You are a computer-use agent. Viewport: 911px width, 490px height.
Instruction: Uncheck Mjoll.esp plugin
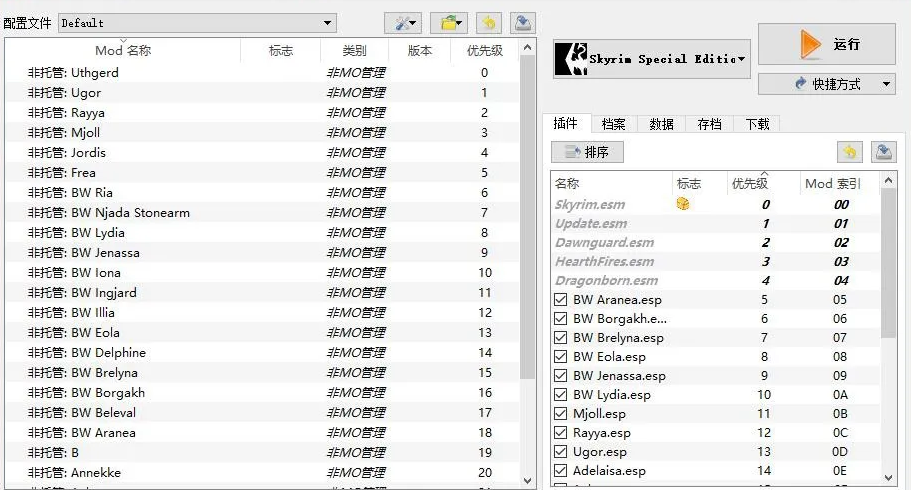click(x=561, y=414)
